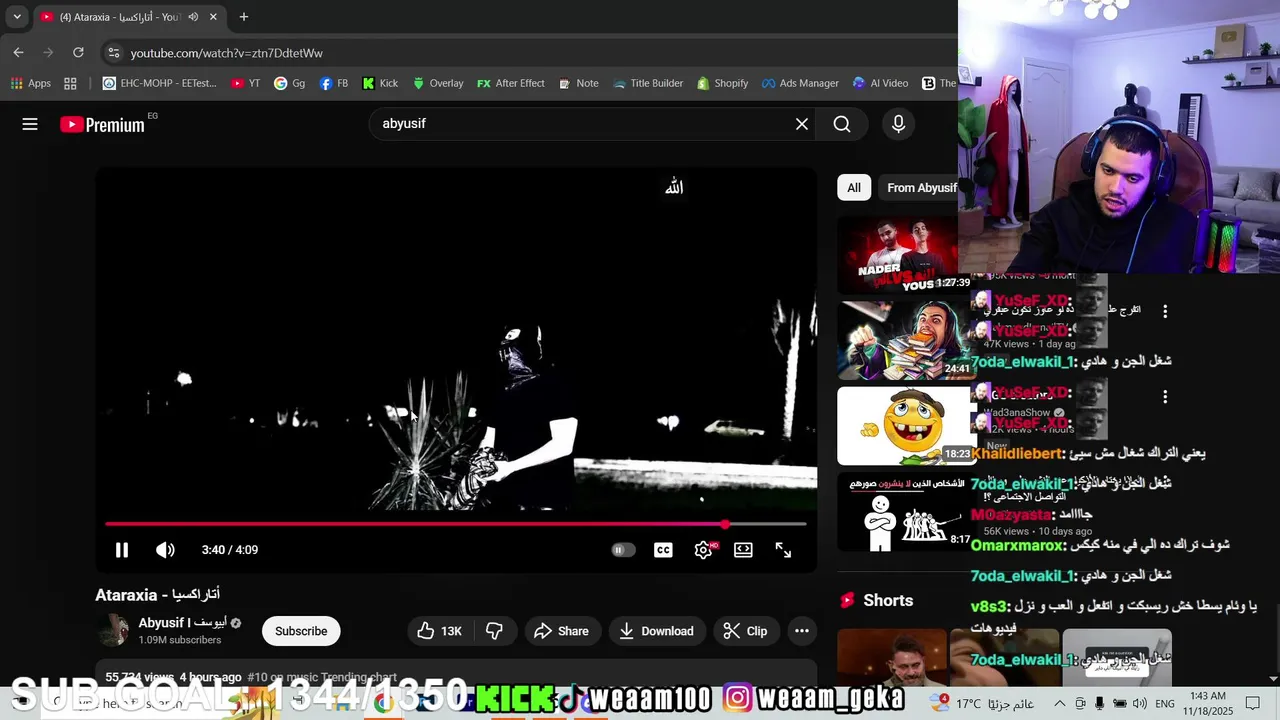Open the 18:23 emoji video thumbnail
The height and width of the screenshot is (720, 1280).
point(905,426)
